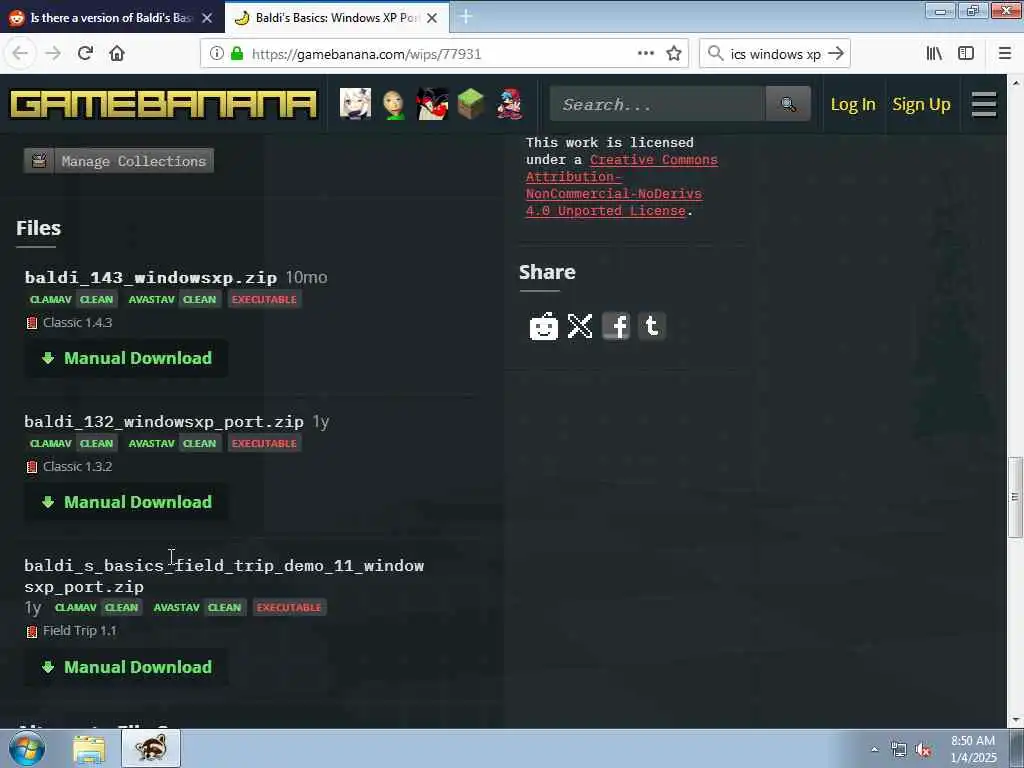Select the baldi_143_windowsxp.zip filename
1024x768 pixels.
pyautogui.click(x=151, y=278)
